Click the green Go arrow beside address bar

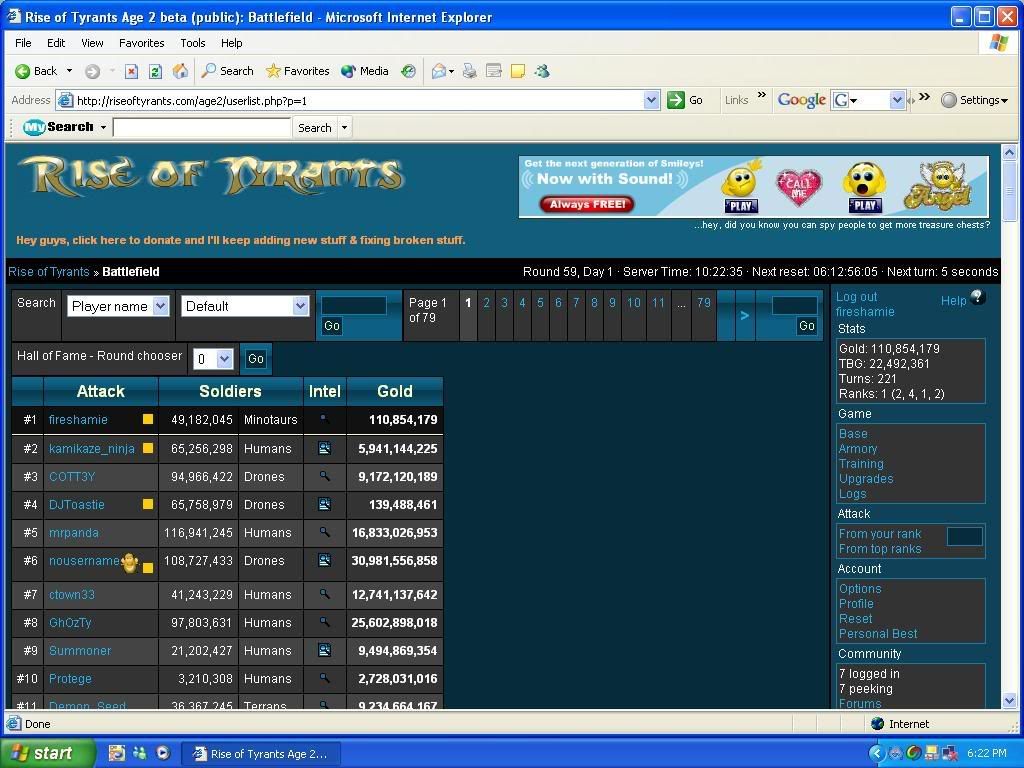pos(676,100)
